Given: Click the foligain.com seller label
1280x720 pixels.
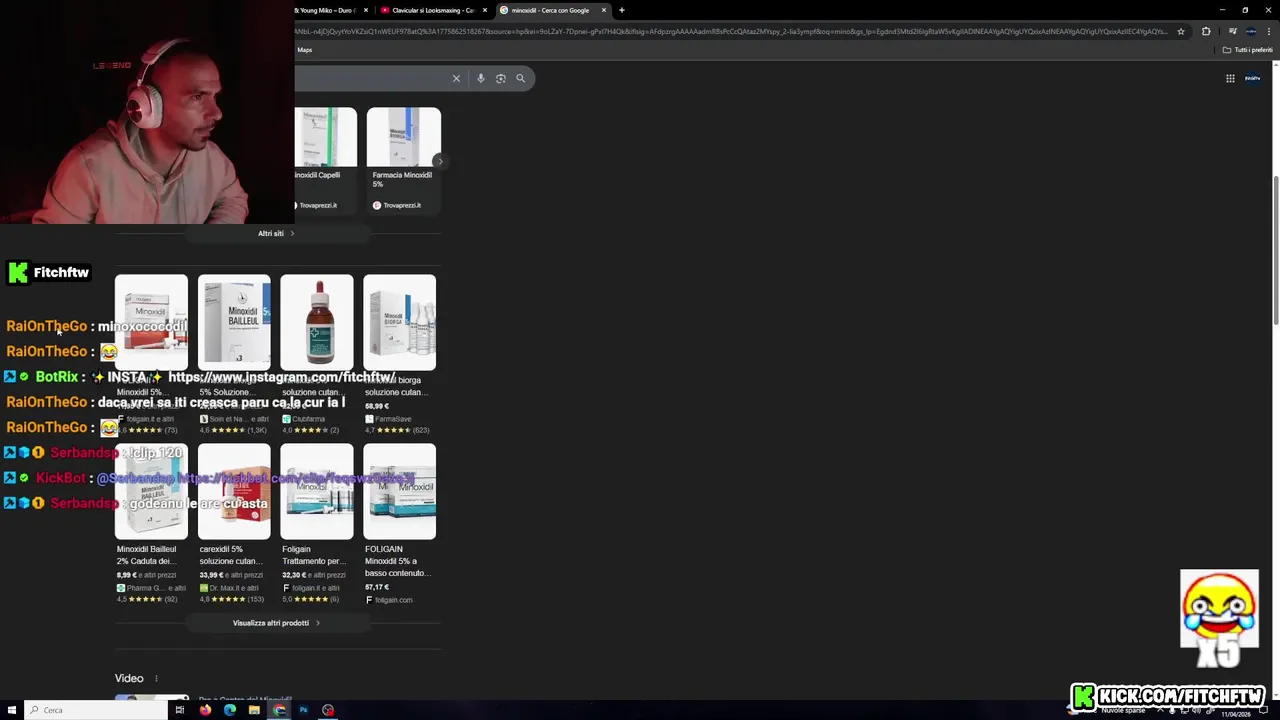Looking at the screenshot, I should tap(390, 600).
